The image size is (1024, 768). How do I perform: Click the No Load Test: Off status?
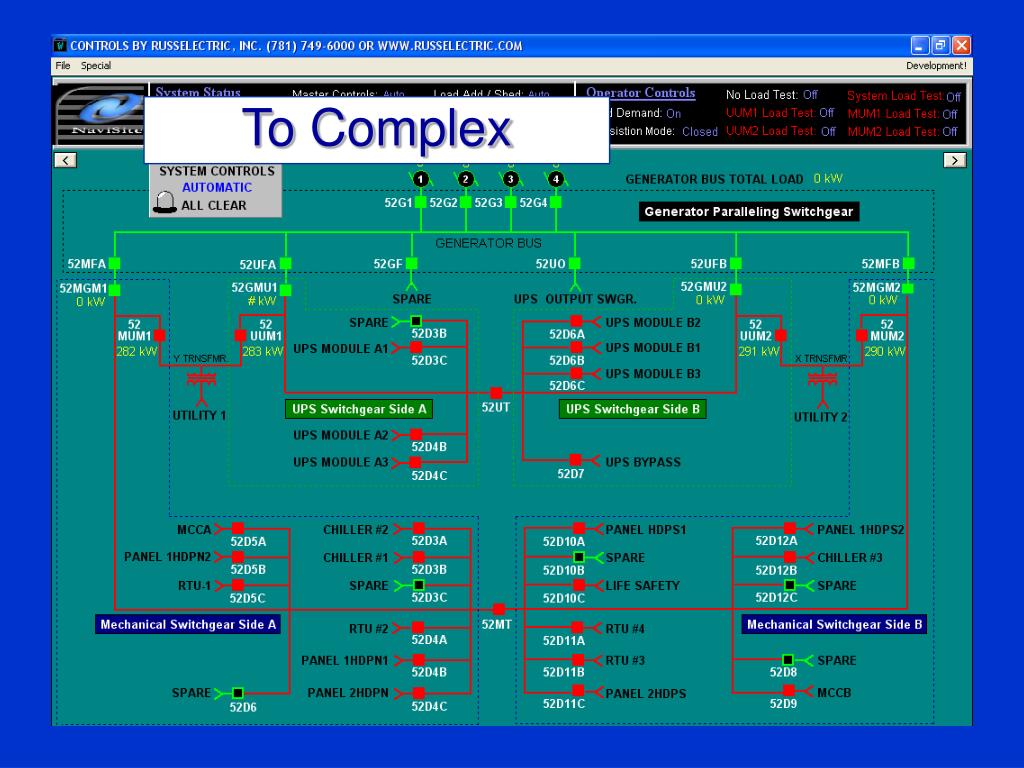771,95
